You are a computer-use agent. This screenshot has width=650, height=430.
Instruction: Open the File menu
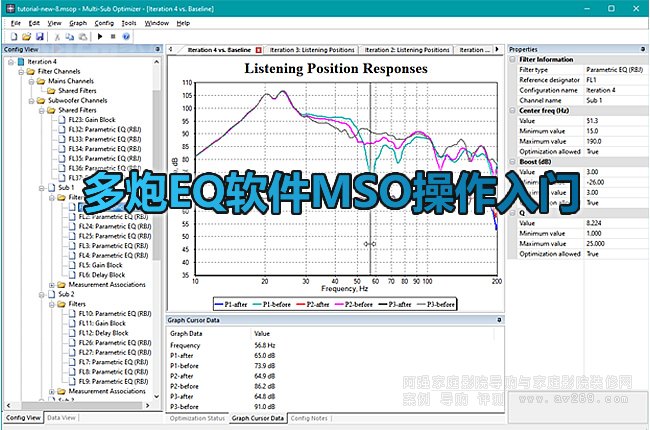click(x=15, y=23)
